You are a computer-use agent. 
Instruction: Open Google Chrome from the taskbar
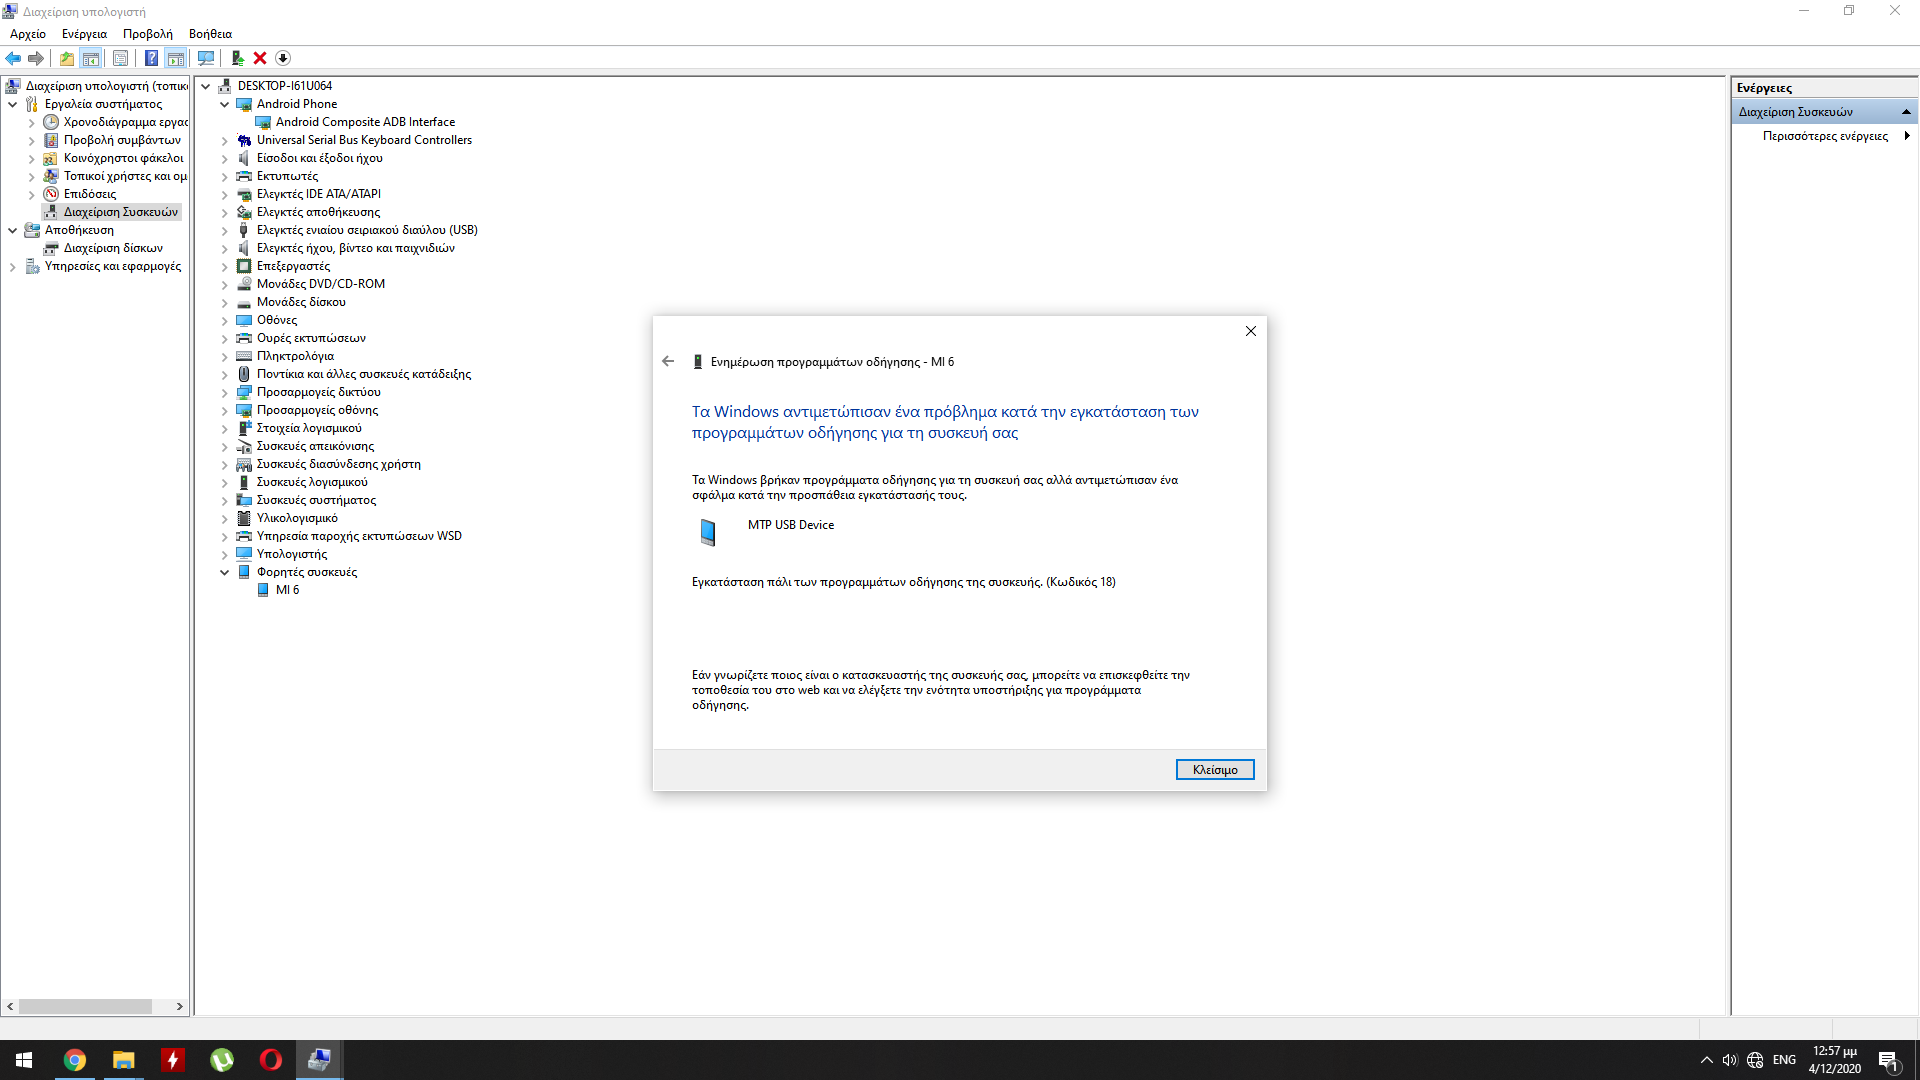pos(75,1060)
